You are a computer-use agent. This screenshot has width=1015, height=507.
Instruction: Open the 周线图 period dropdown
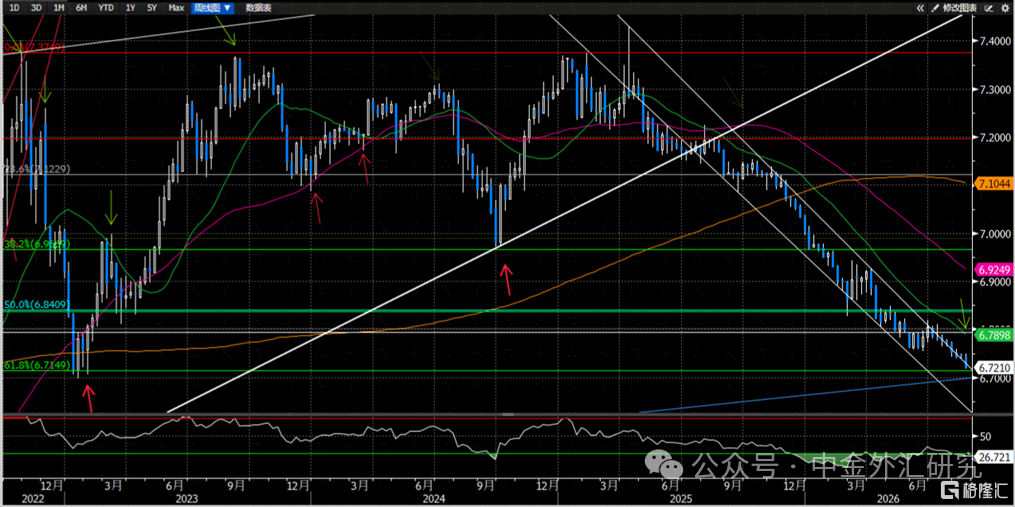pos(211,8)
